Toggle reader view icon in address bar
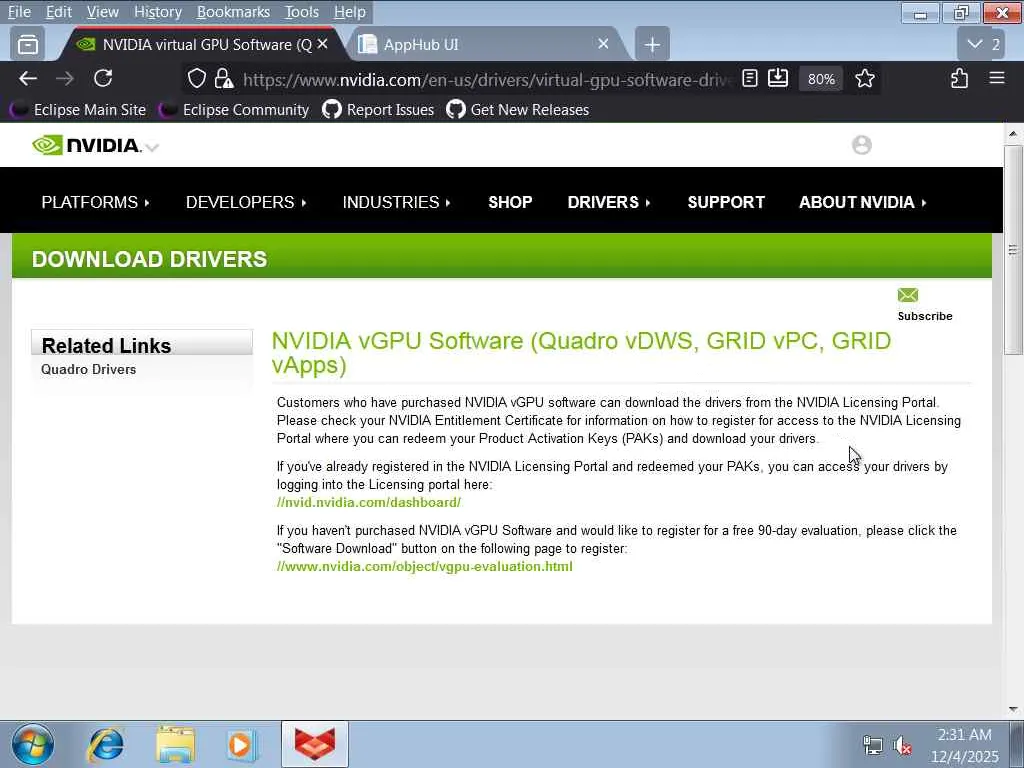This screenshot has height=768, width=1024. coord(750,79)
